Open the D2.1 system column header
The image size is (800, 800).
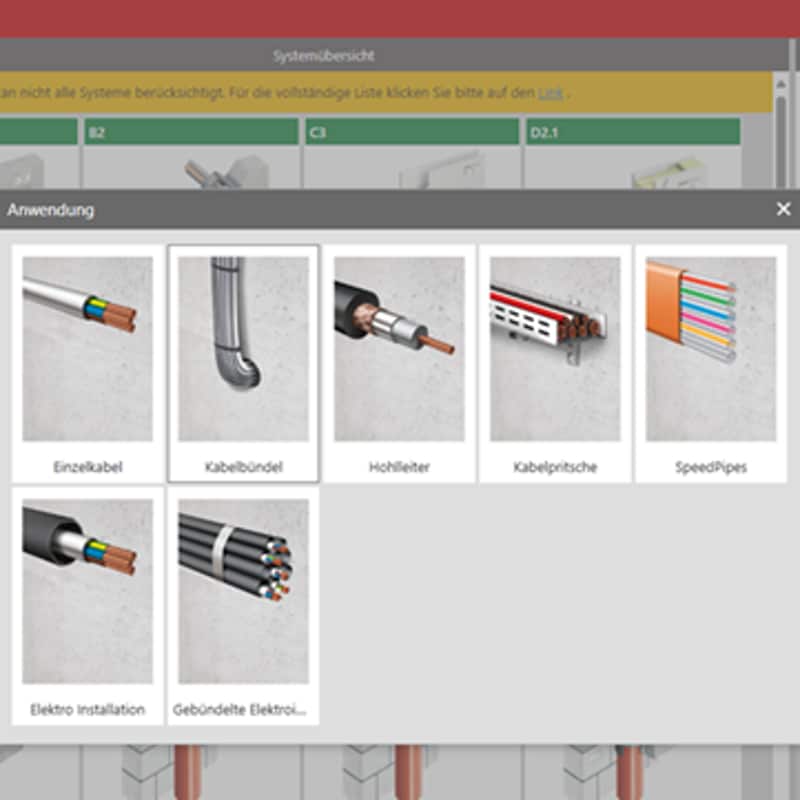632,132
